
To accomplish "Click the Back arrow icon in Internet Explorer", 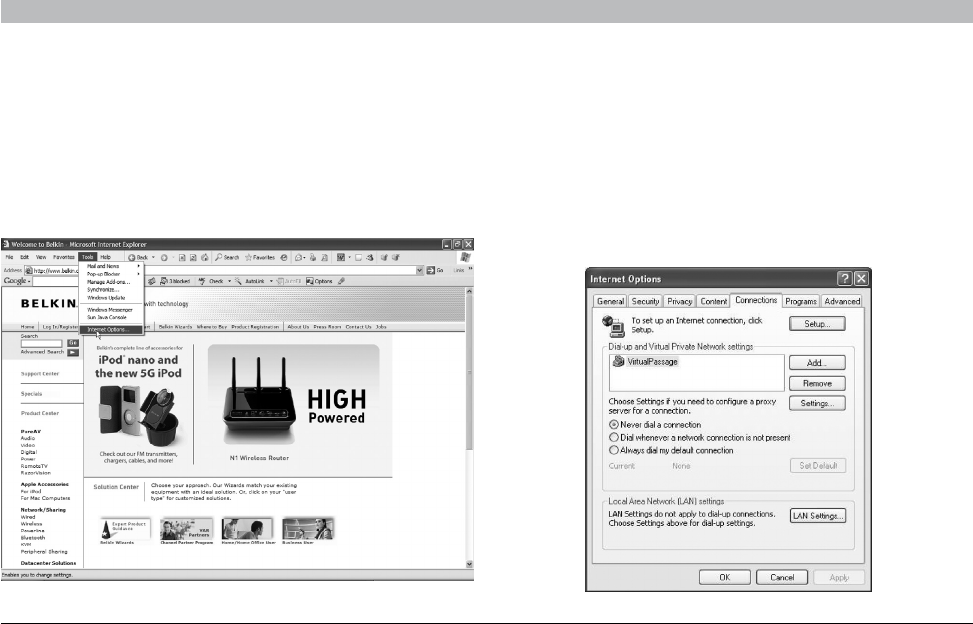I will pos(132,257).
